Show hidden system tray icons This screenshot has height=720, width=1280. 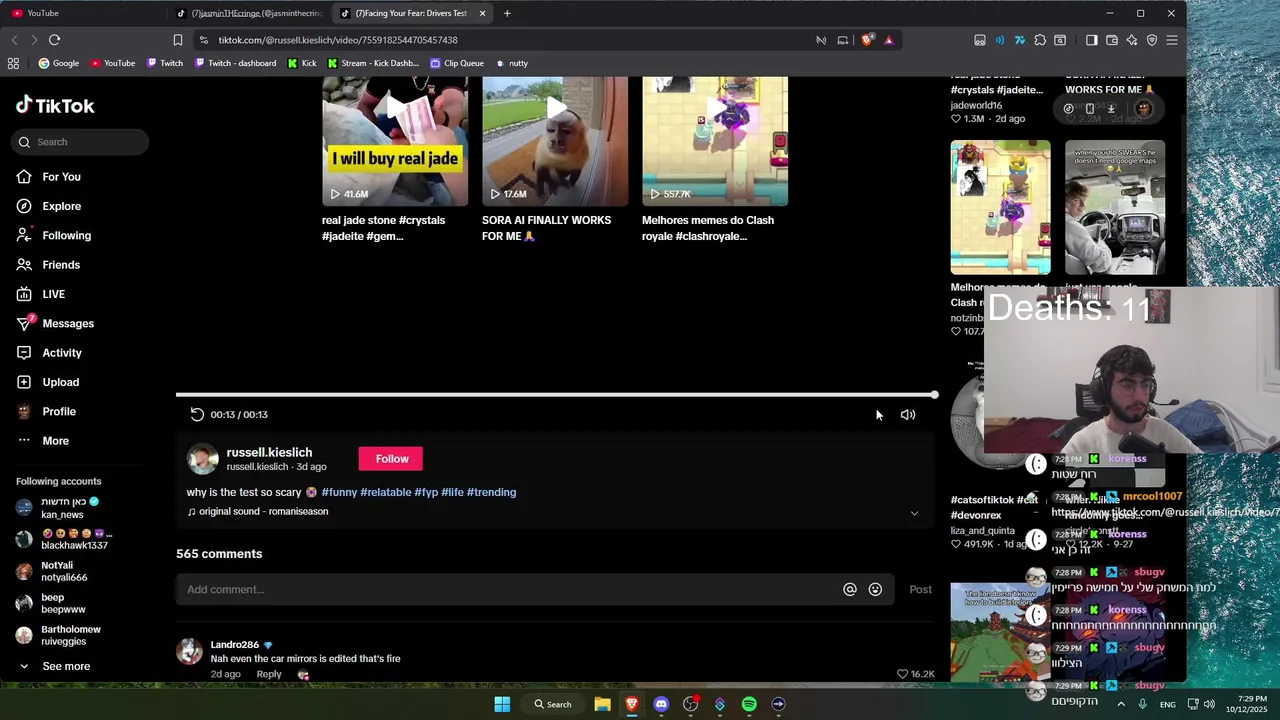click(x=1121, y=704)
